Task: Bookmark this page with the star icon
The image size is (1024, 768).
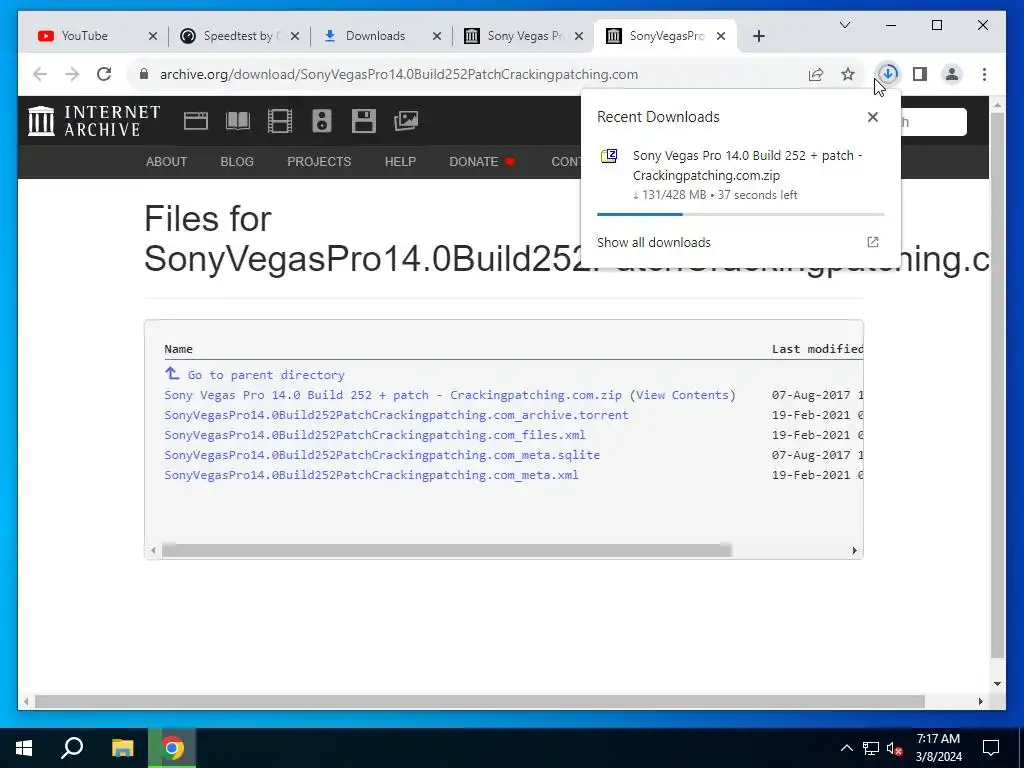Action: 848,74
